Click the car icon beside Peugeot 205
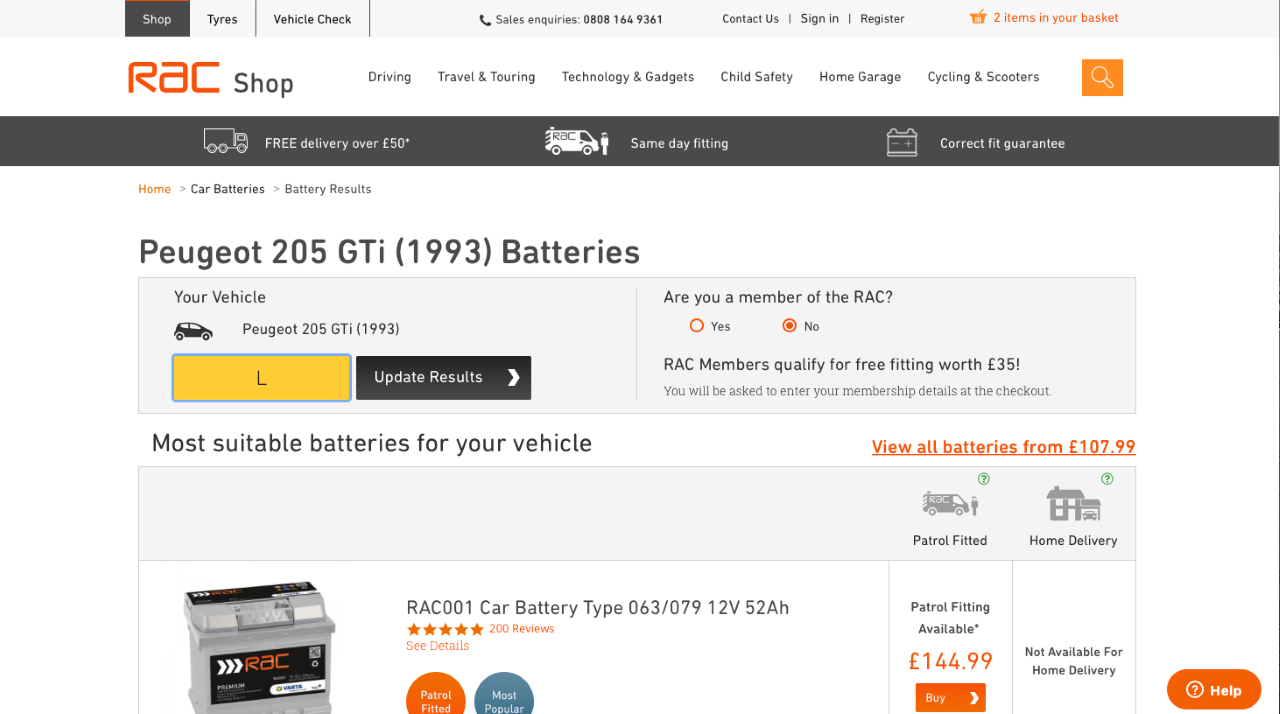Viewport: 1280px width, 714px height. 193,329
